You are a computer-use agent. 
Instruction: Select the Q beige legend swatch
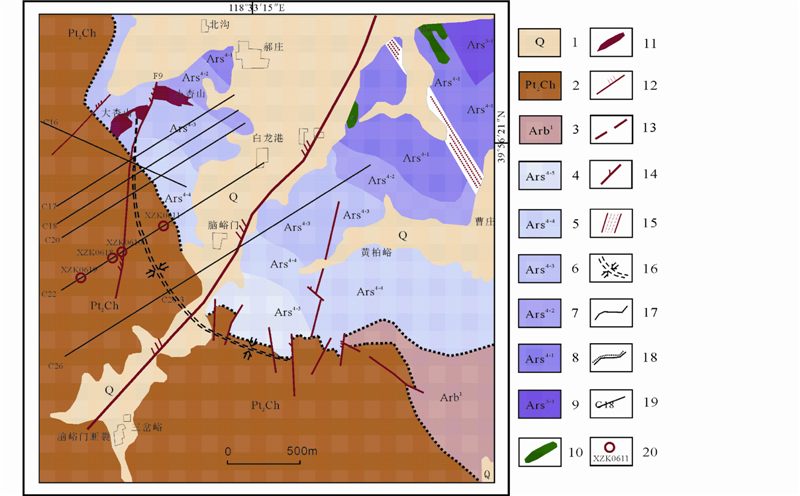541,43
